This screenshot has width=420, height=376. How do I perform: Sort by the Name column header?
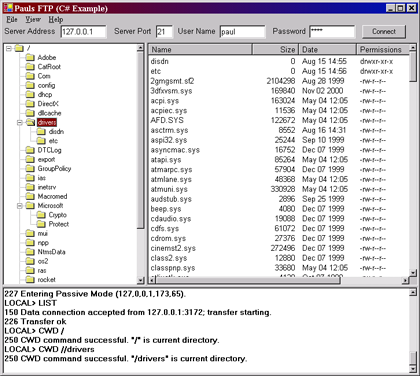pyautogui.click(x=200, y=50)
